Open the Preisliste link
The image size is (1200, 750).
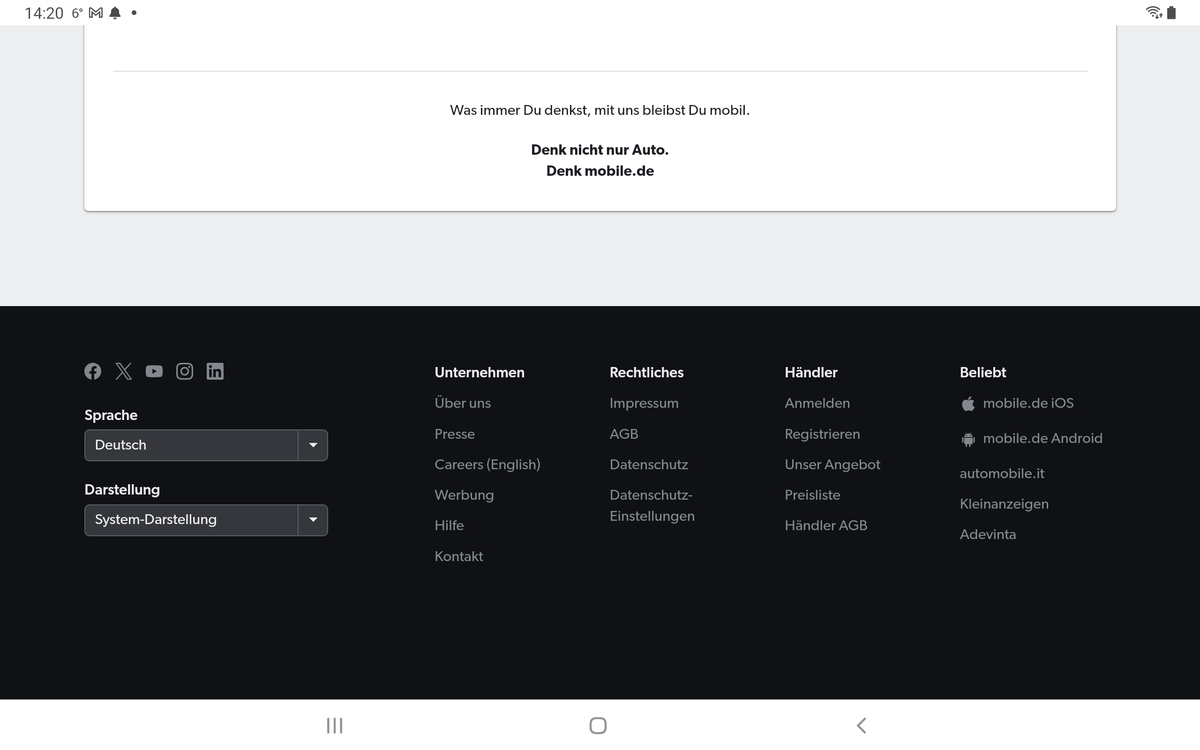coord(812,495)
